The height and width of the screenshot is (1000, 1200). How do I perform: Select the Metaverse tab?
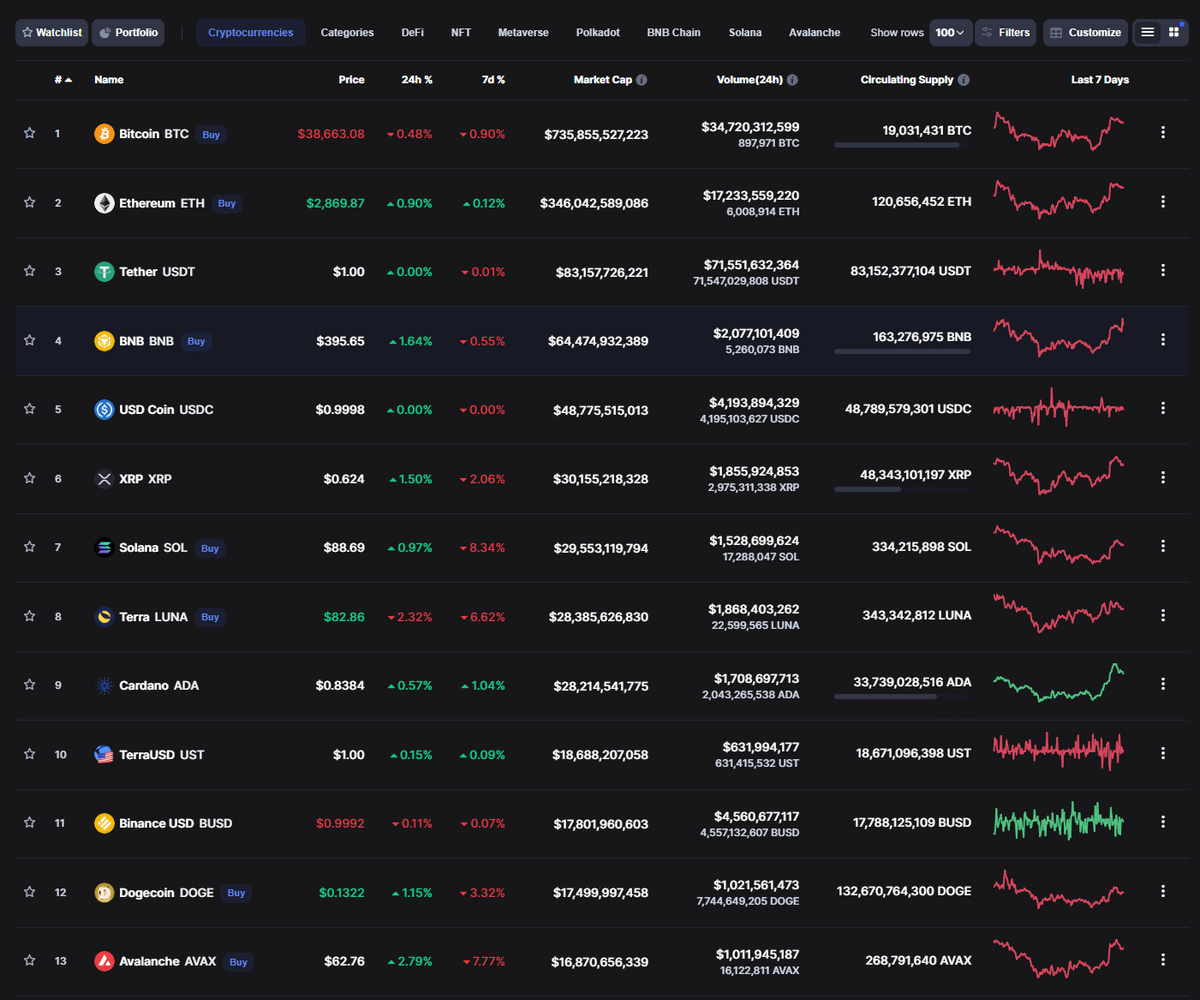pyautogui.click(x=523, y=32)
